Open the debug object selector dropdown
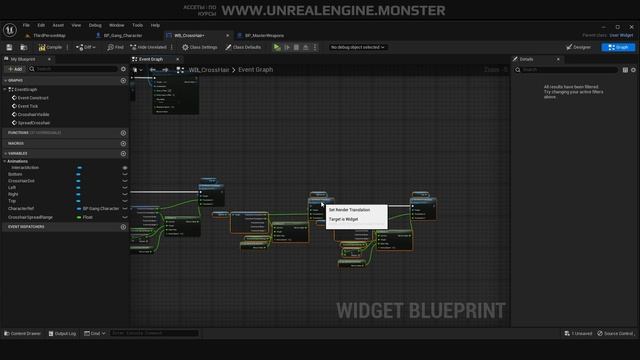 [358, 47]
